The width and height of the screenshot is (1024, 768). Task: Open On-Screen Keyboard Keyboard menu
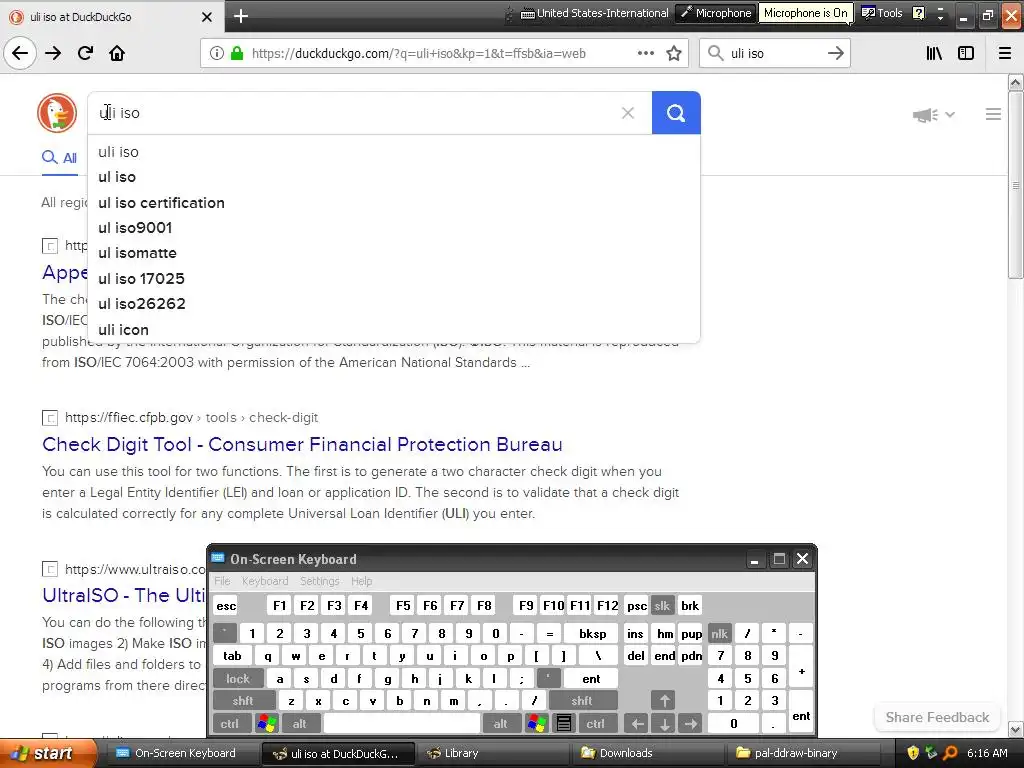point(264,581)
